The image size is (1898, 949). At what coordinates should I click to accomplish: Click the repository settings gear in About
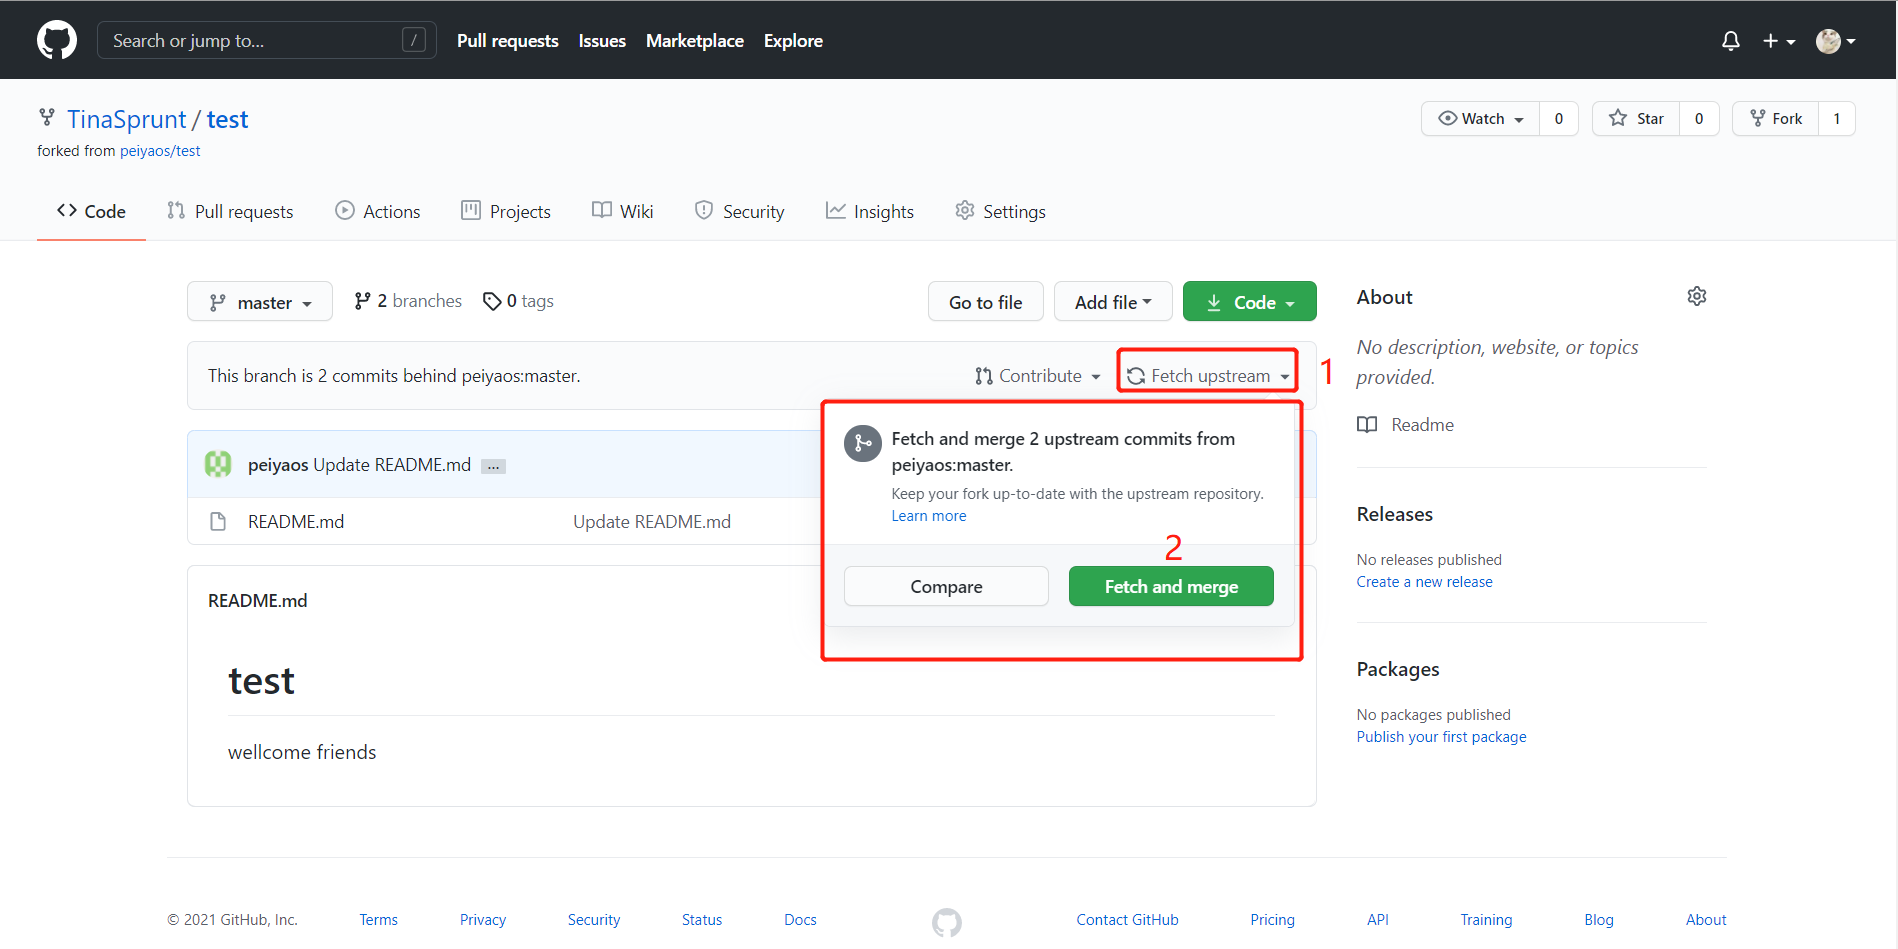[x=1697, y=296]
